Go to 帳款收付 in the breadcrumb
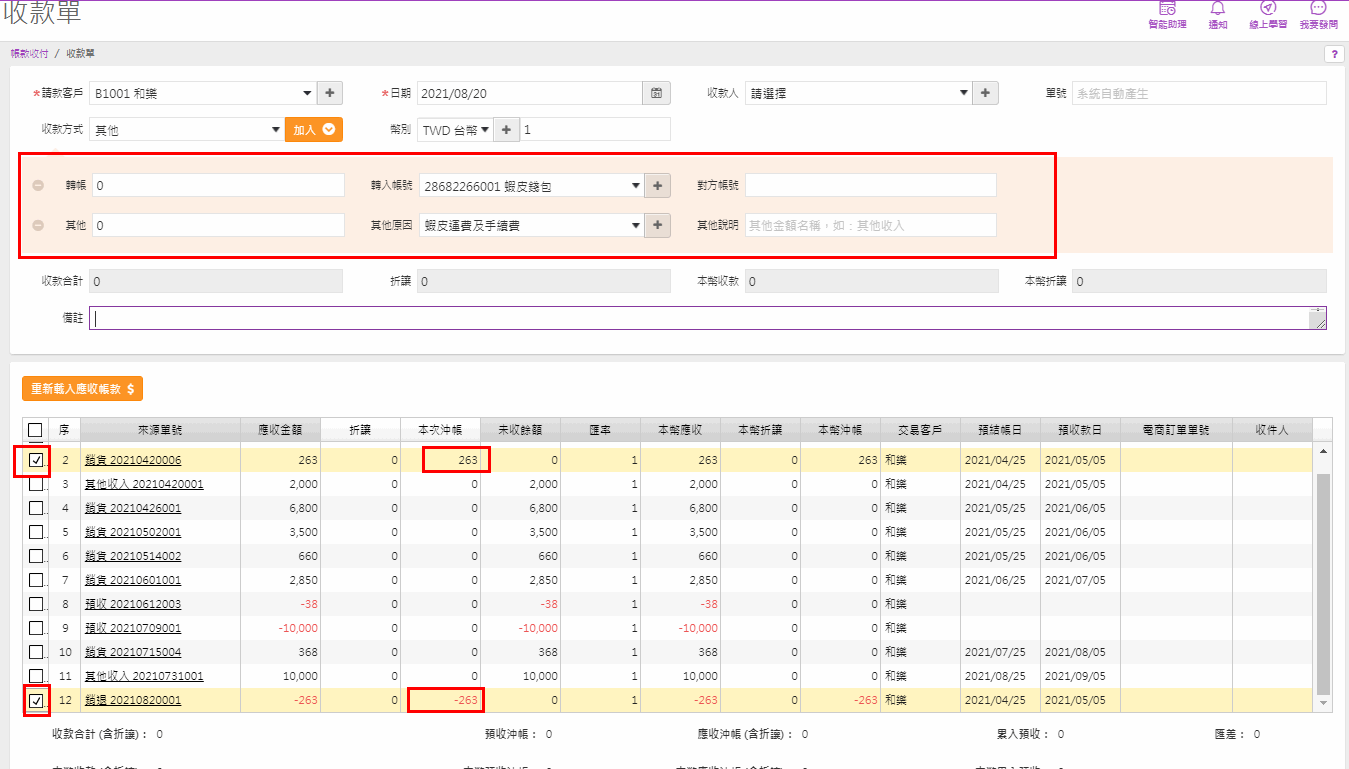This screenshot has height=769, width=1349. pyautogui.click(x=29, y=53)
